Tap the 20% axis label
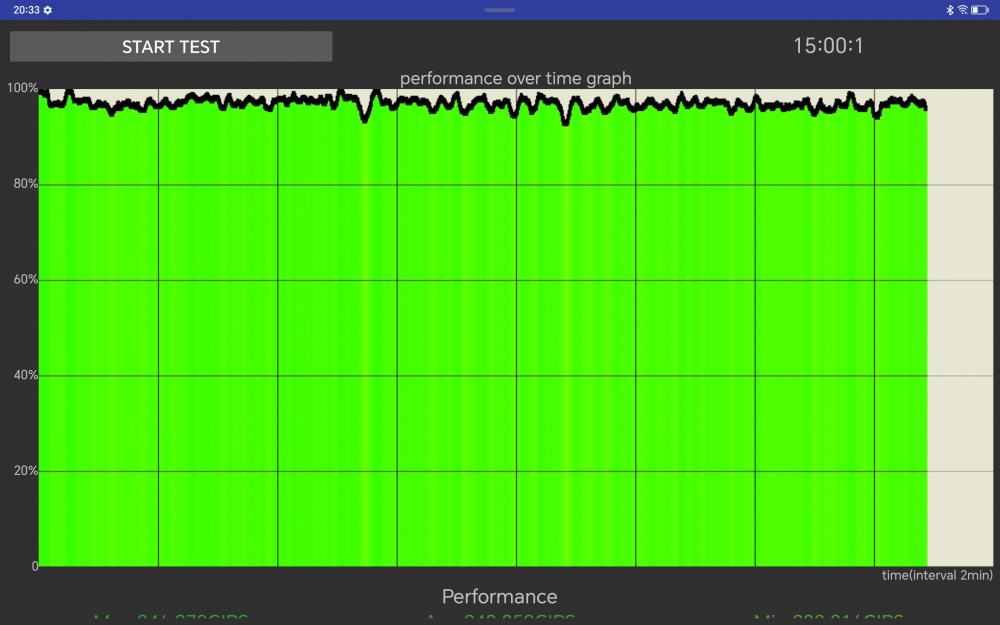The width and height of the screenshot is (1000, 625). pos(26,471)
